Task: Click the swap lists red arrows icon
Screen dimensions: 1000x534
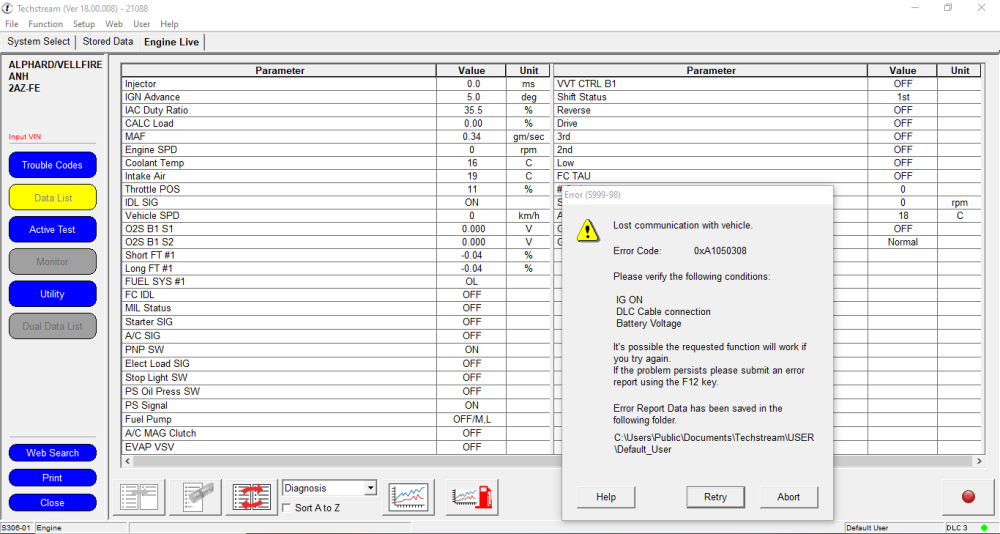Action: pyautogui.click(x=252, y=497)
